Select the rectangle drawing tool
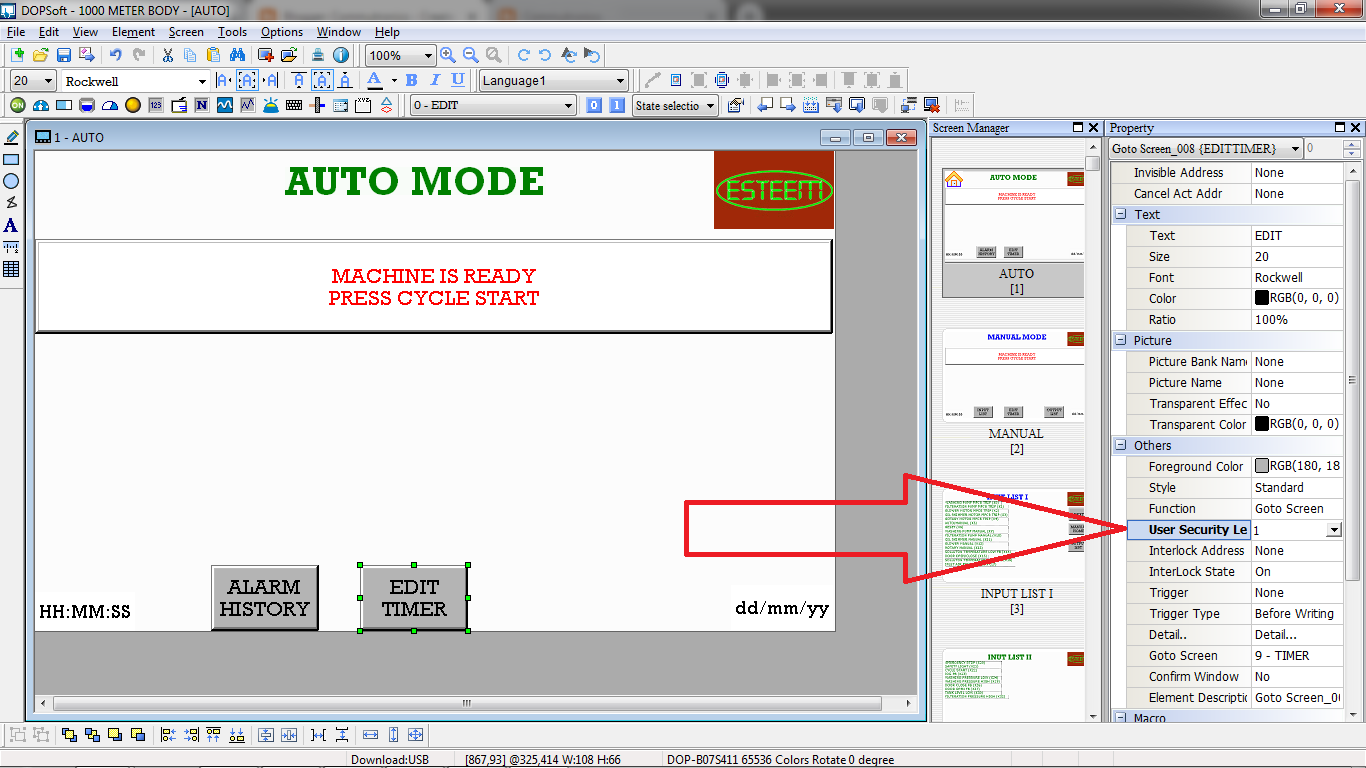Image resolution: width=1366 pixels, height=768 pixels. 12,160
